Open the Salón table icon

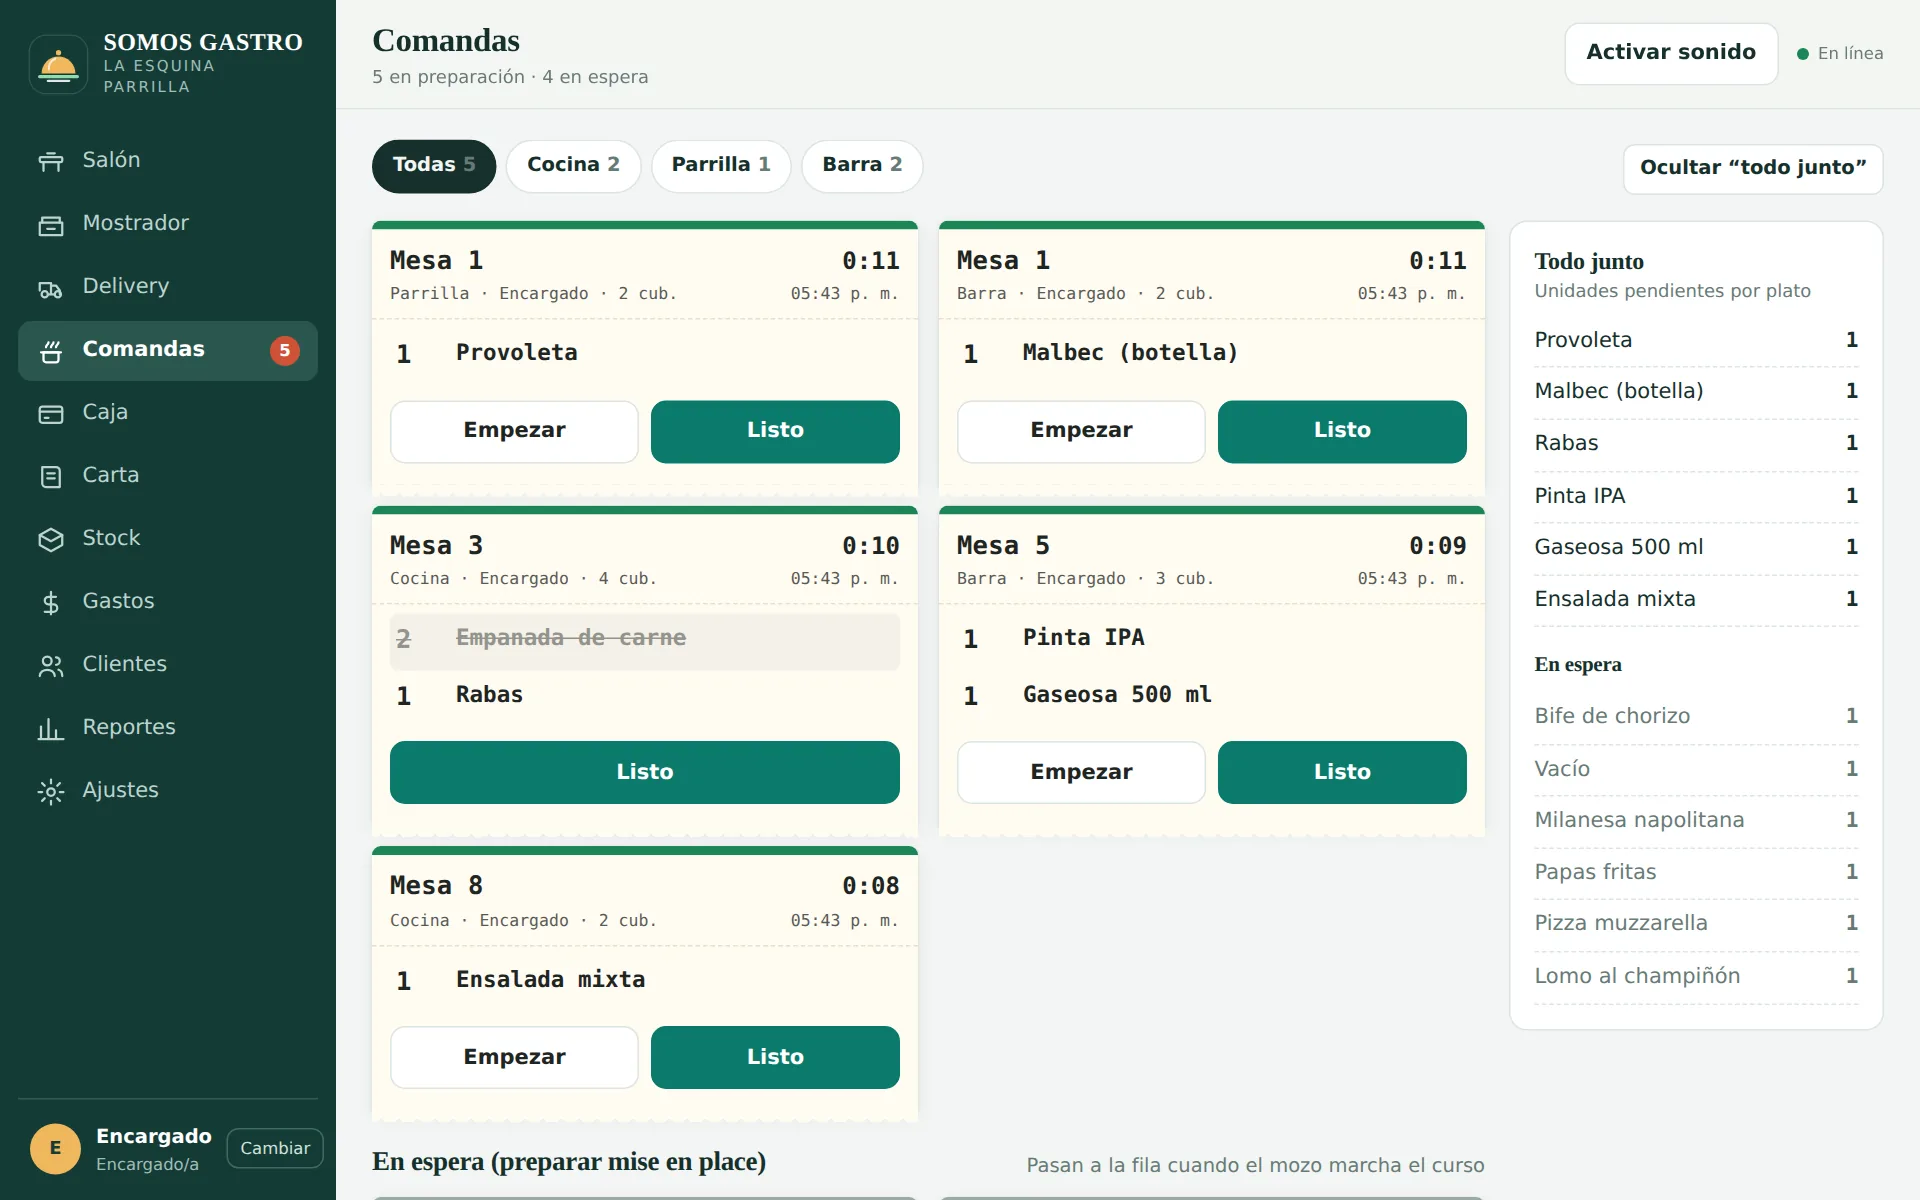point(51,161)
